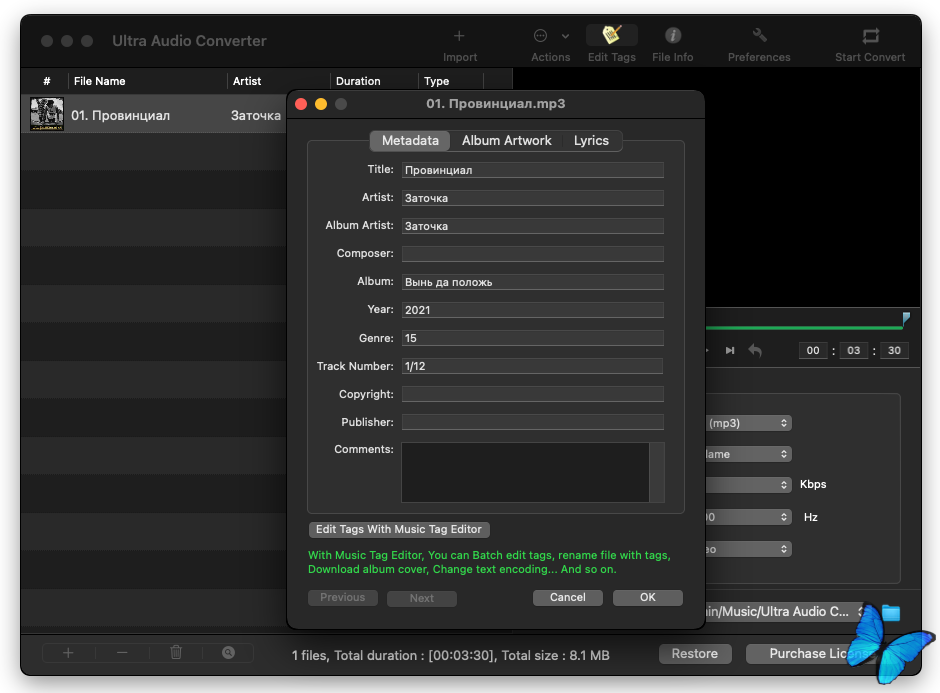Click the skip-to-end playback button
The height and width of the screenshot is (693, 940).
pyautogui.click(x=730, y=351)
